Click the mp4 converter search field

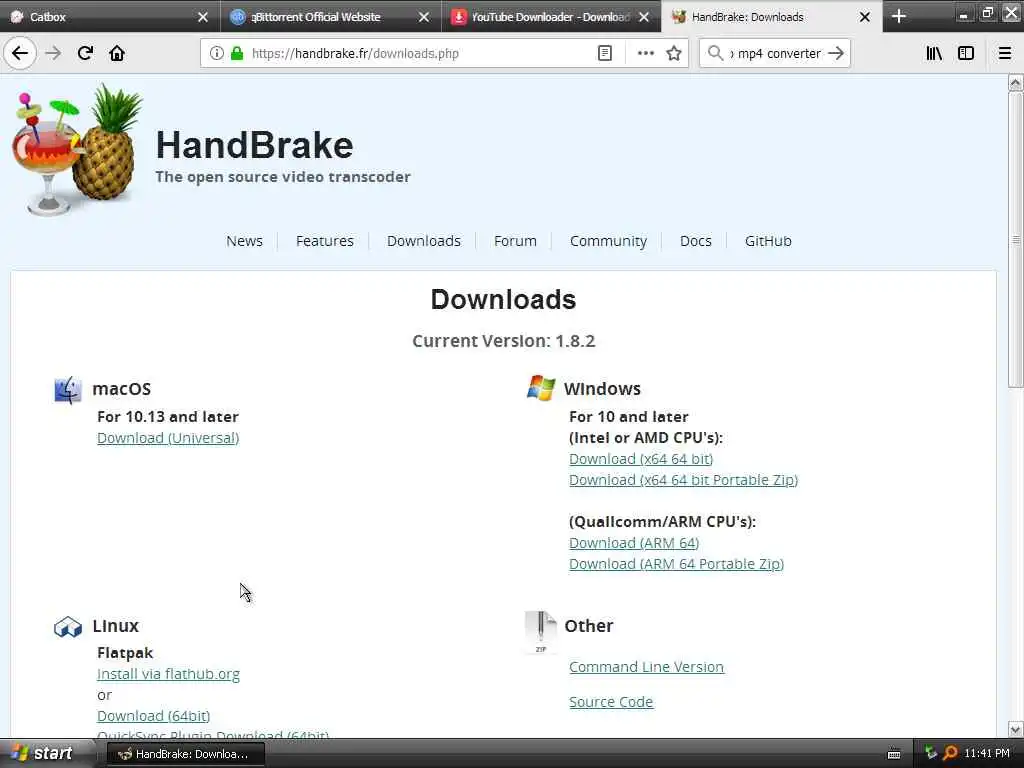(775, 53)
